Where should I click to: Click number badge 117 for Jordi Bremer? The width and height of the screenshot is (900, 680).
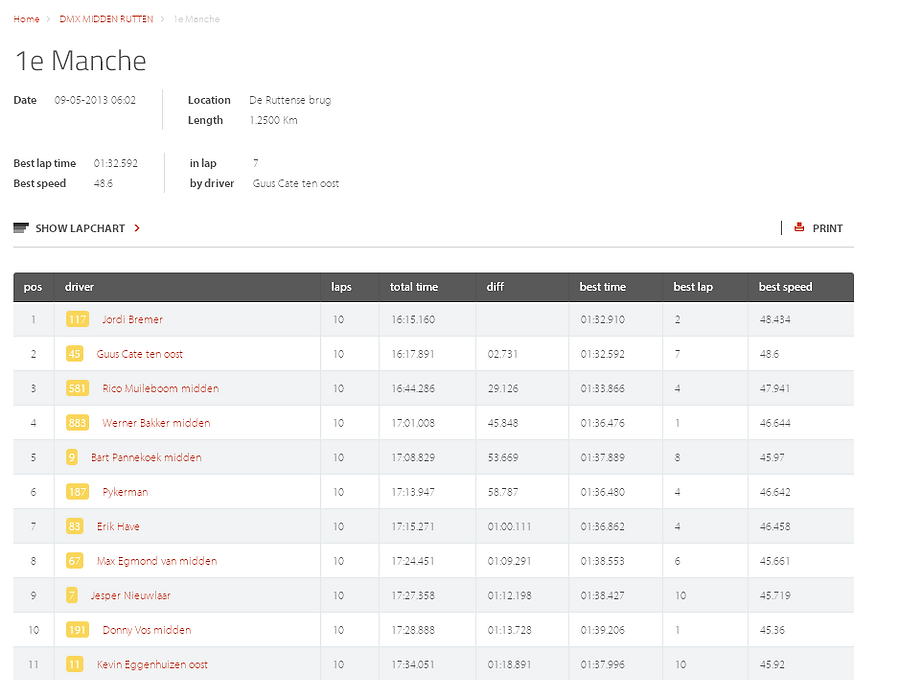click(x=77, y=319)
